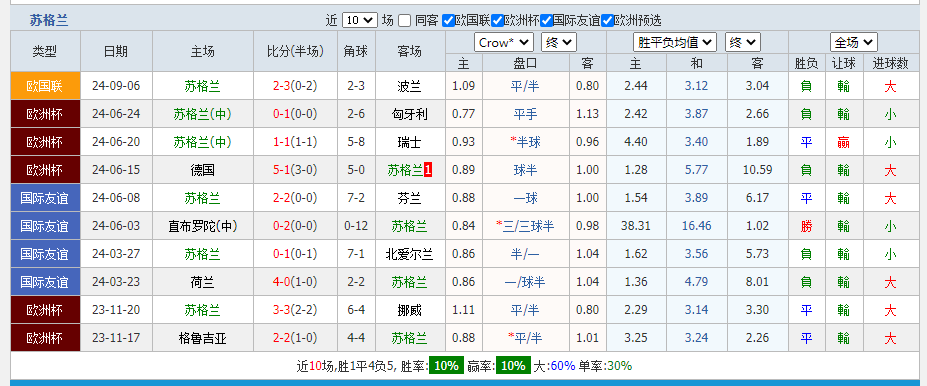Uncheck the 欧洲预选 filter checkbox
Viewport: 927px width, 386px height.
[x=607, y=21]
